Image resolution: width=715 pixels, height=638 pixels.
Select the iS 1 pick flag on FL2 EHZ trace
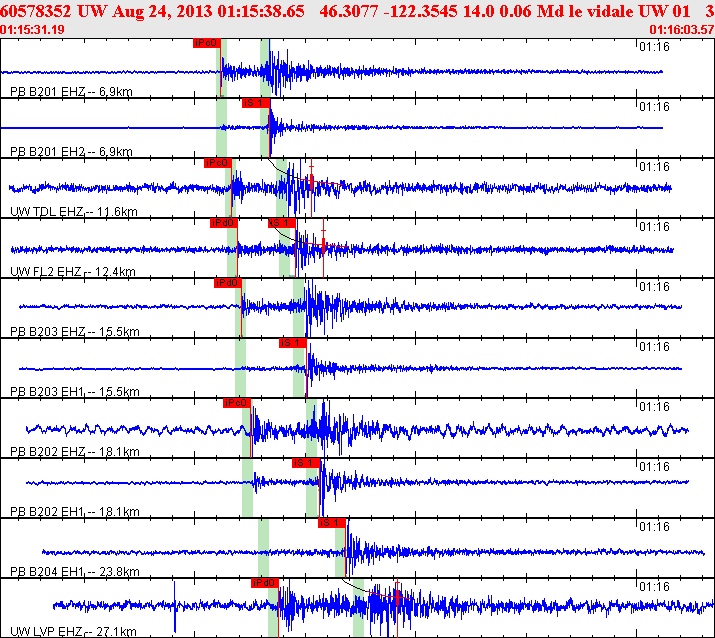click(x=282, y=223)
